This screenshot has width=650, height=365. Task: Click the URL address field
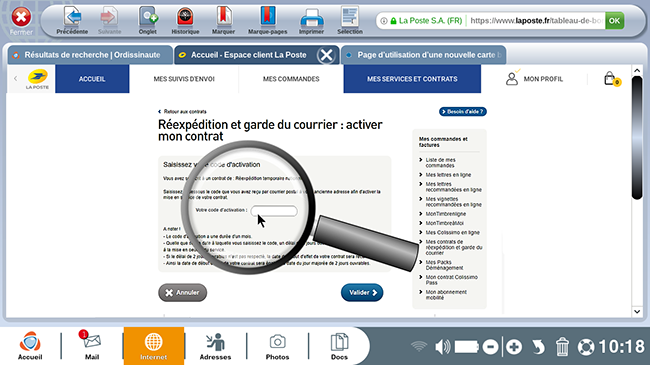point(536,20)
